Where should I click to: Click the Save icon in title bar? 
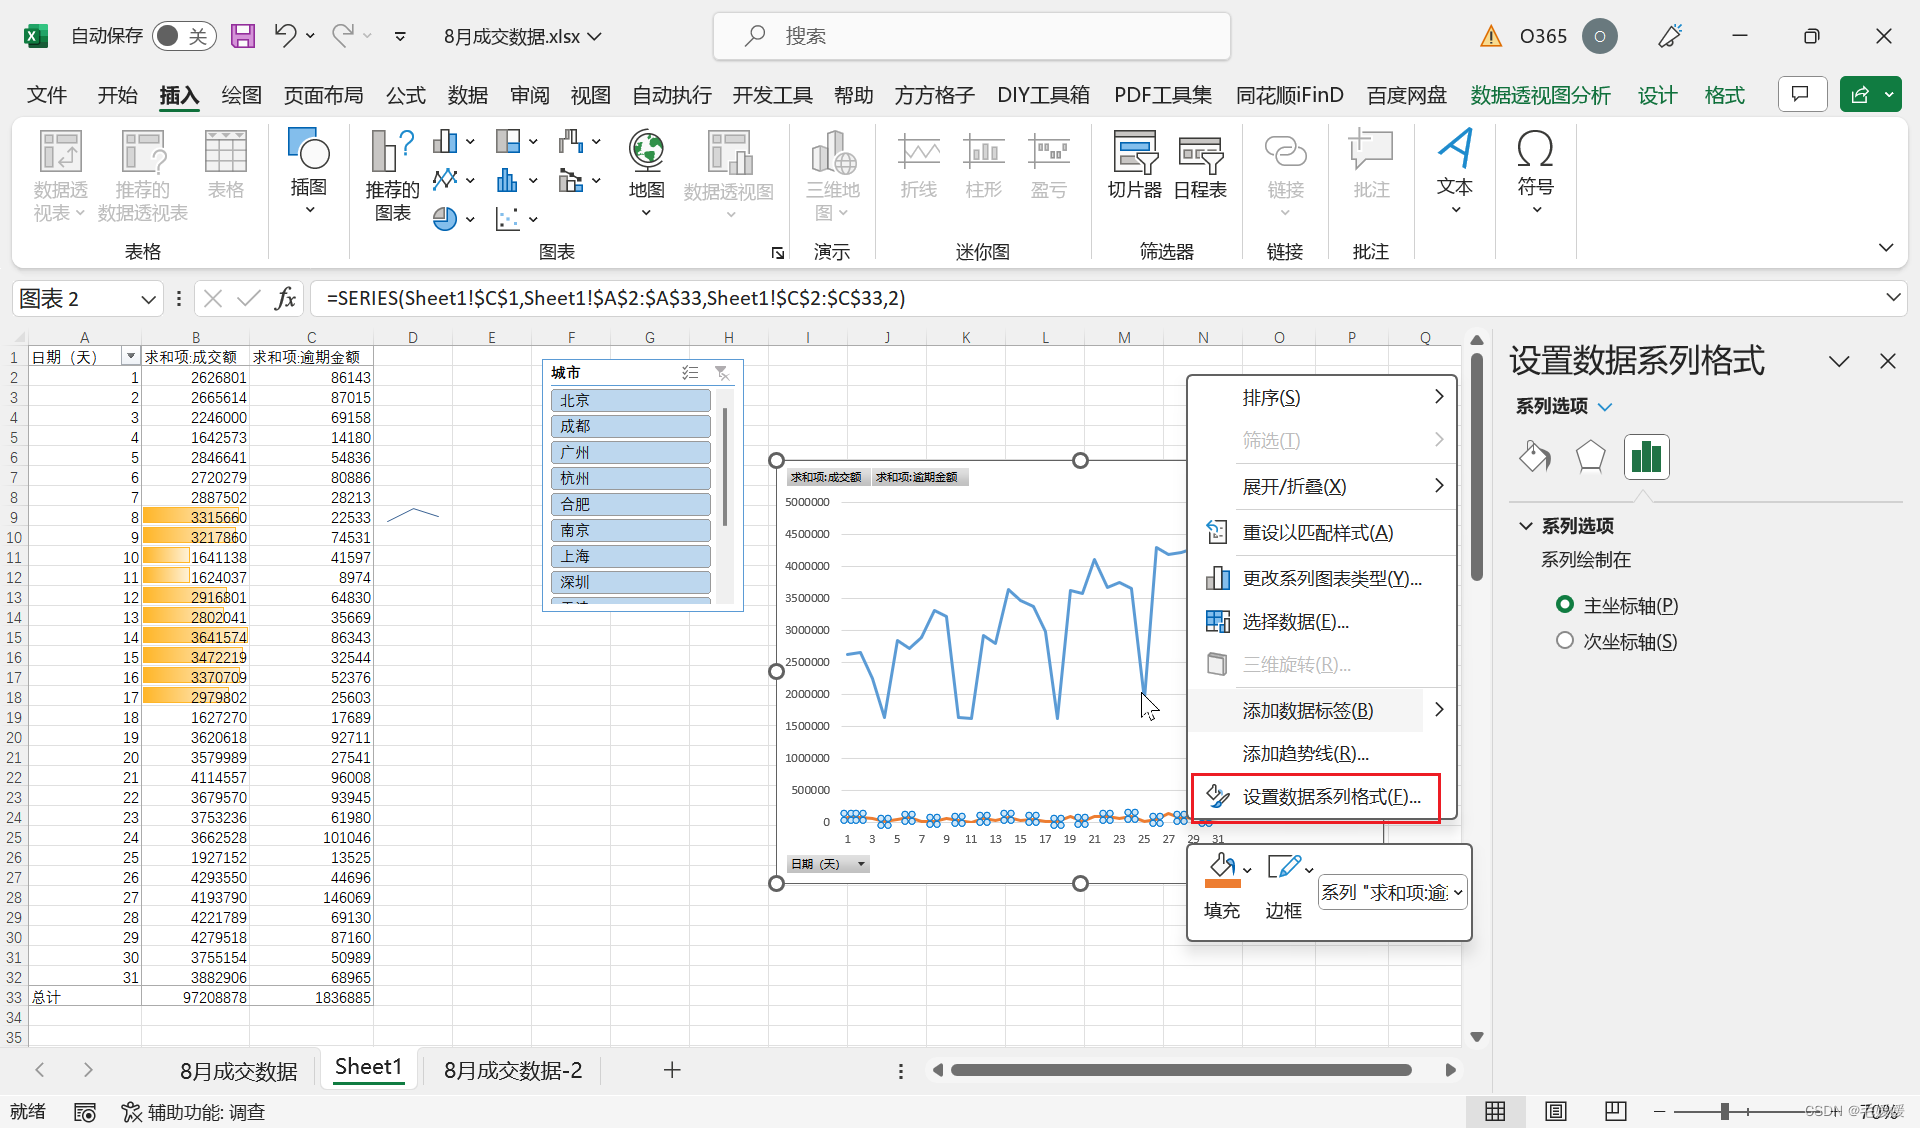tap(243, 36)
